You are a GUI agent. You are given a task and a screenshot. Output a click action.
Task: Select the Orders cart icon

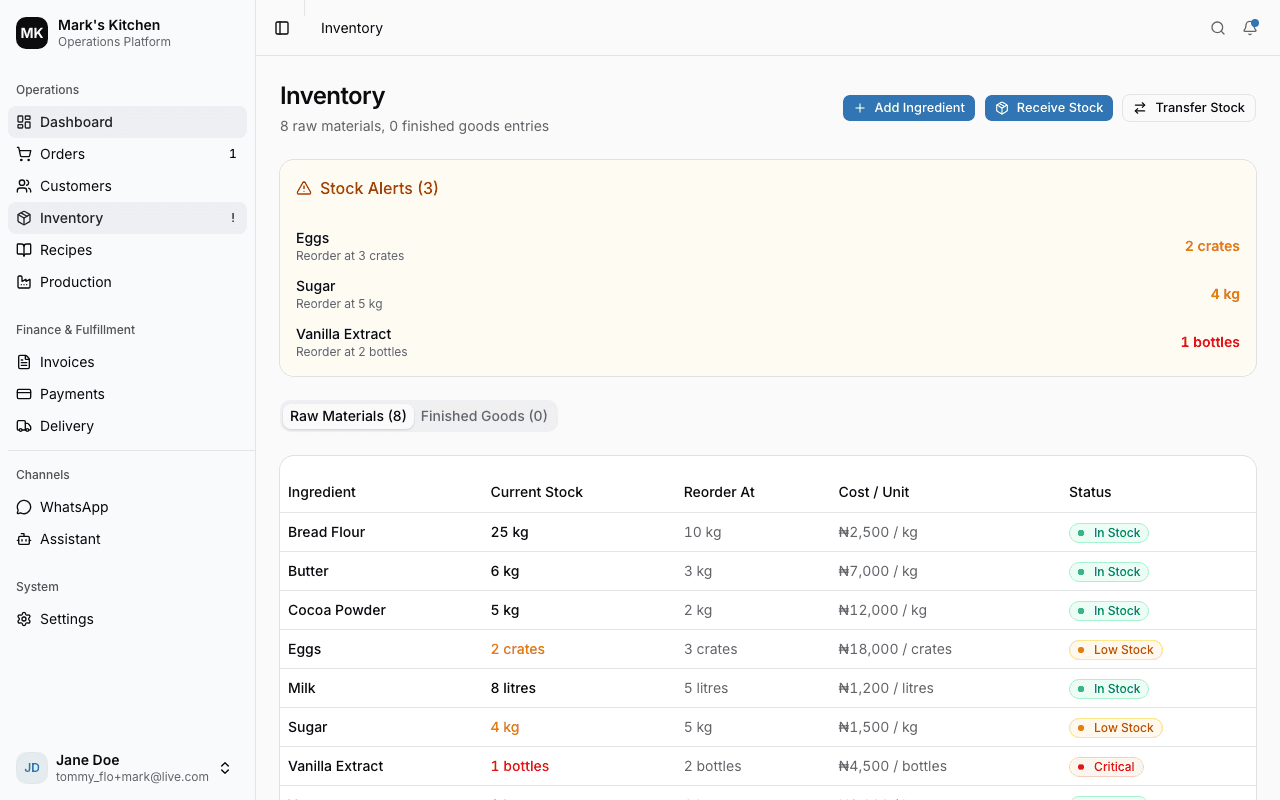point(23,154)
